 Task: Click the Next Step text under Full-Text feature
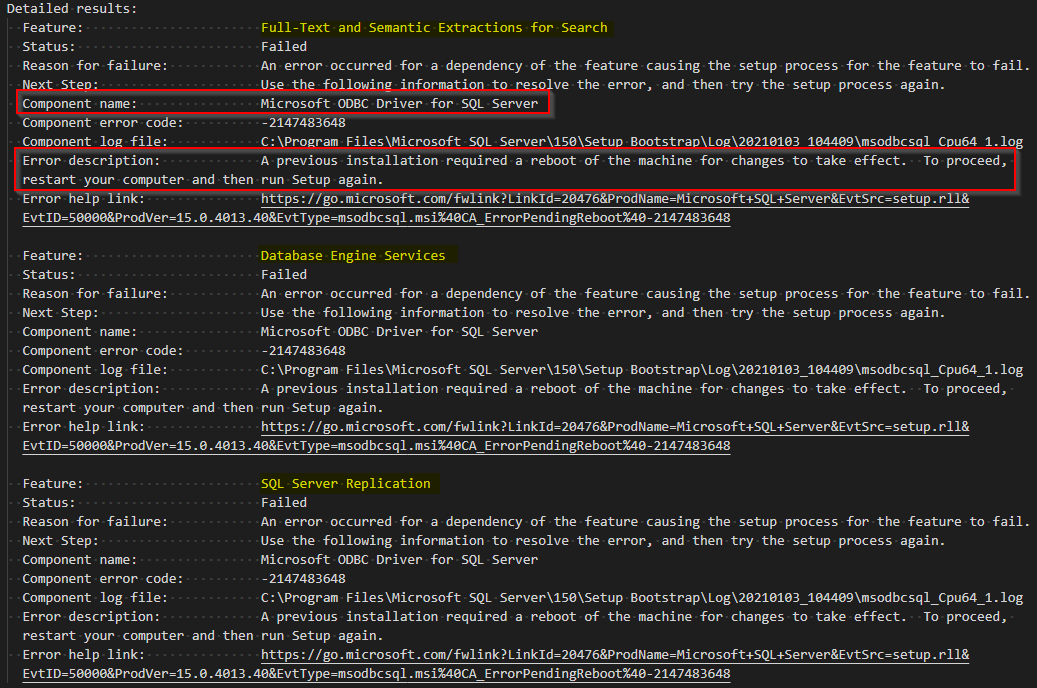click(602, 85)
